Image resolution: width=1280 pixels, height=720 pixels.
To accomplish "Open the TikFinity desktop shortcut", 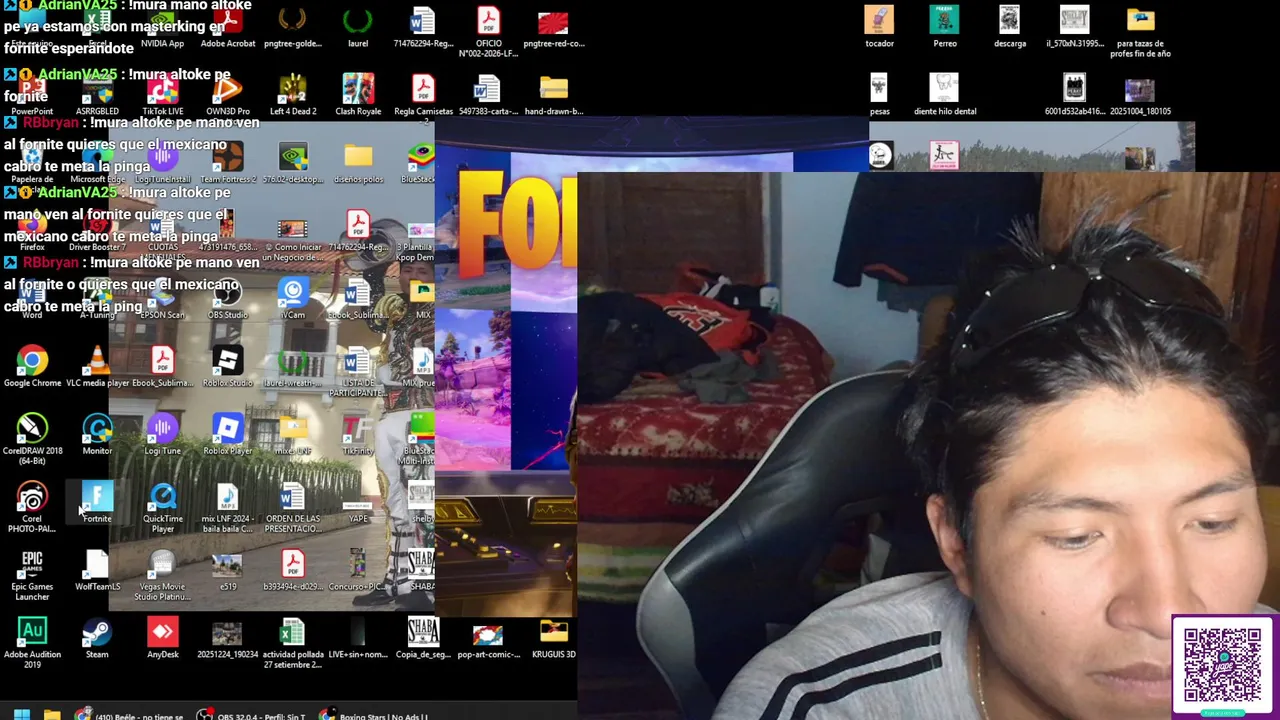I will pos(357,435).
